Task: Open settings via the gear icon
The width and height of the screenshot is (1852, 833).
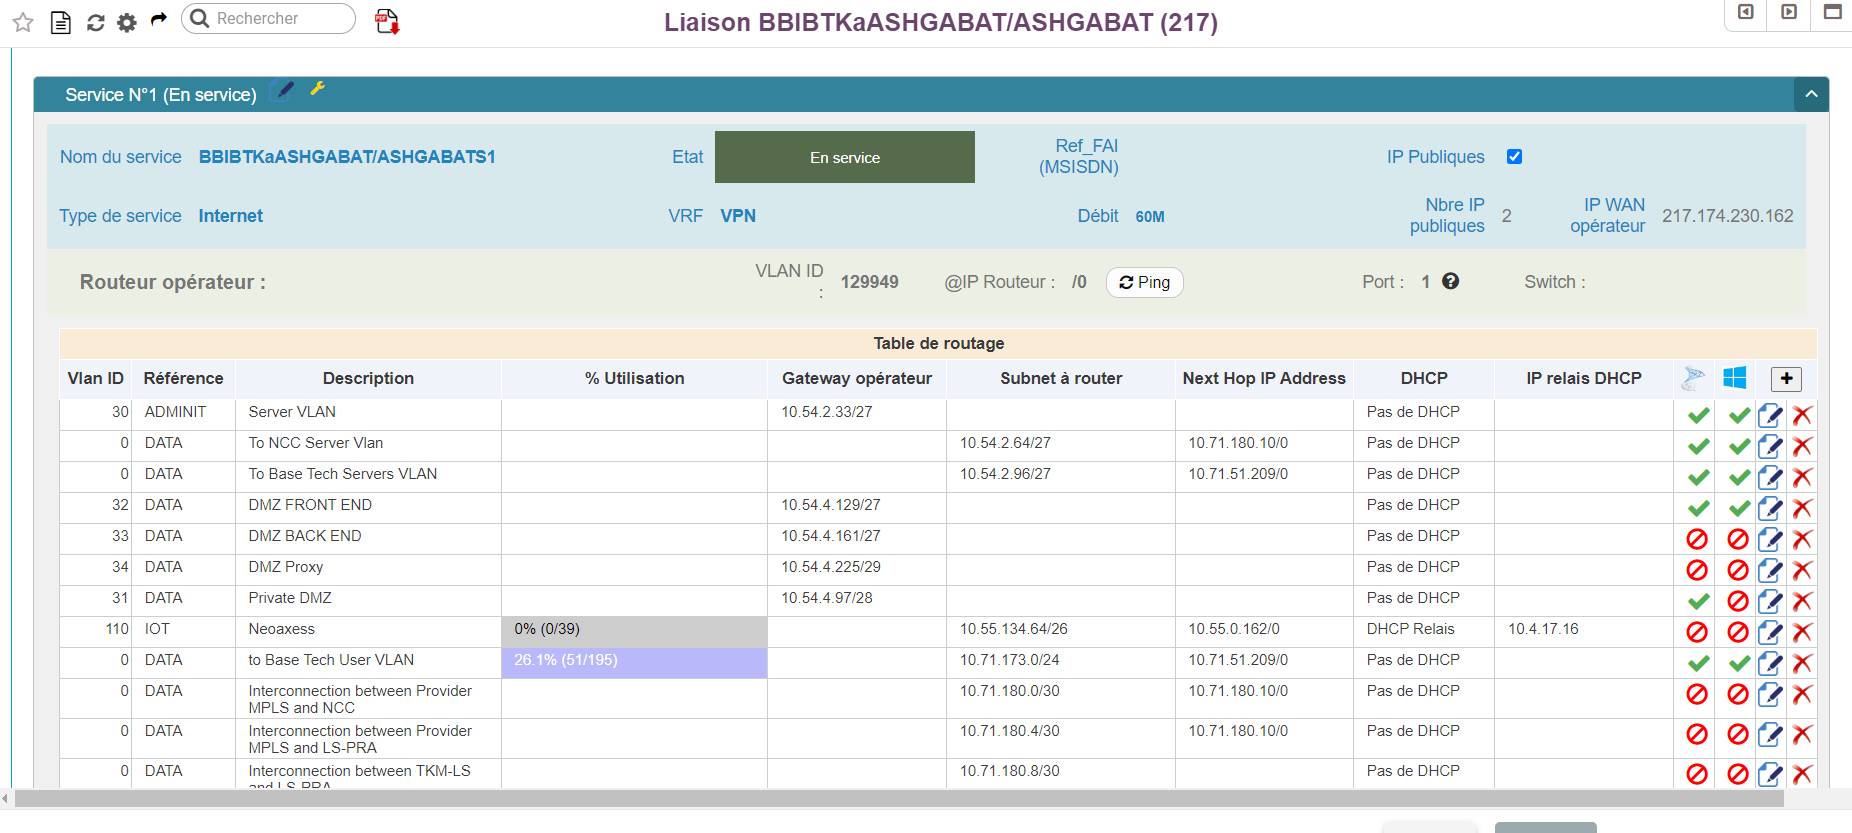Action: click(127, 22)
